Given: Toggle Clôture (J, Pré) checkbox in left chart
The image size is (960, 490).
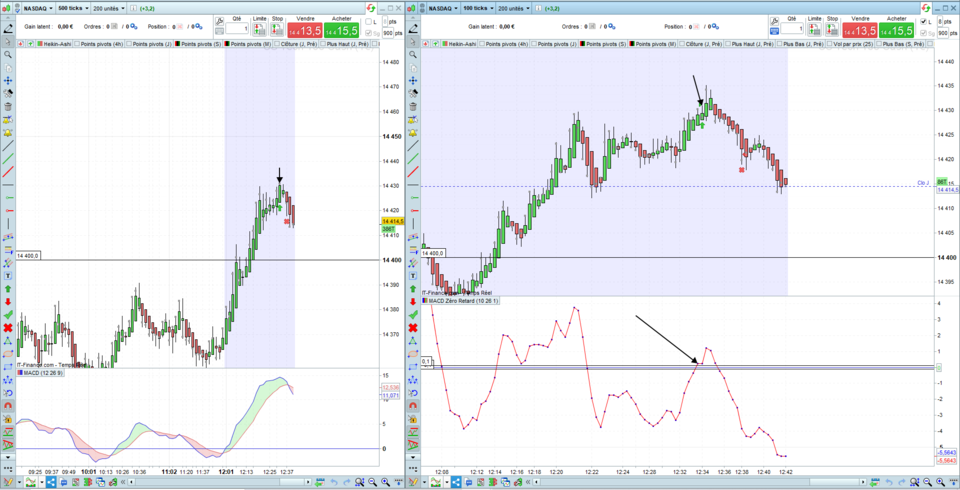Looking at the screenshot, I should pyautogui.click(x=277, y=44).
